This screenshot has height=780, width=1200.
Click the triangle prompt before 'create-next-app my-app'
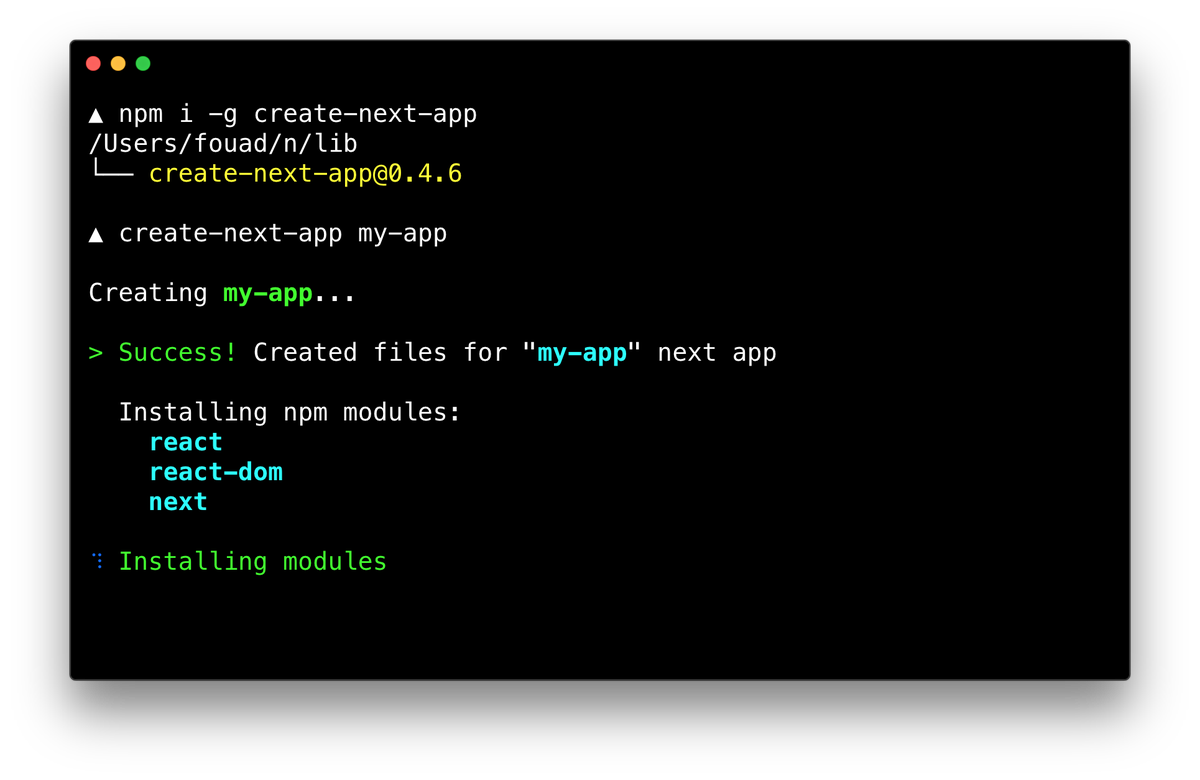[96, 235]
